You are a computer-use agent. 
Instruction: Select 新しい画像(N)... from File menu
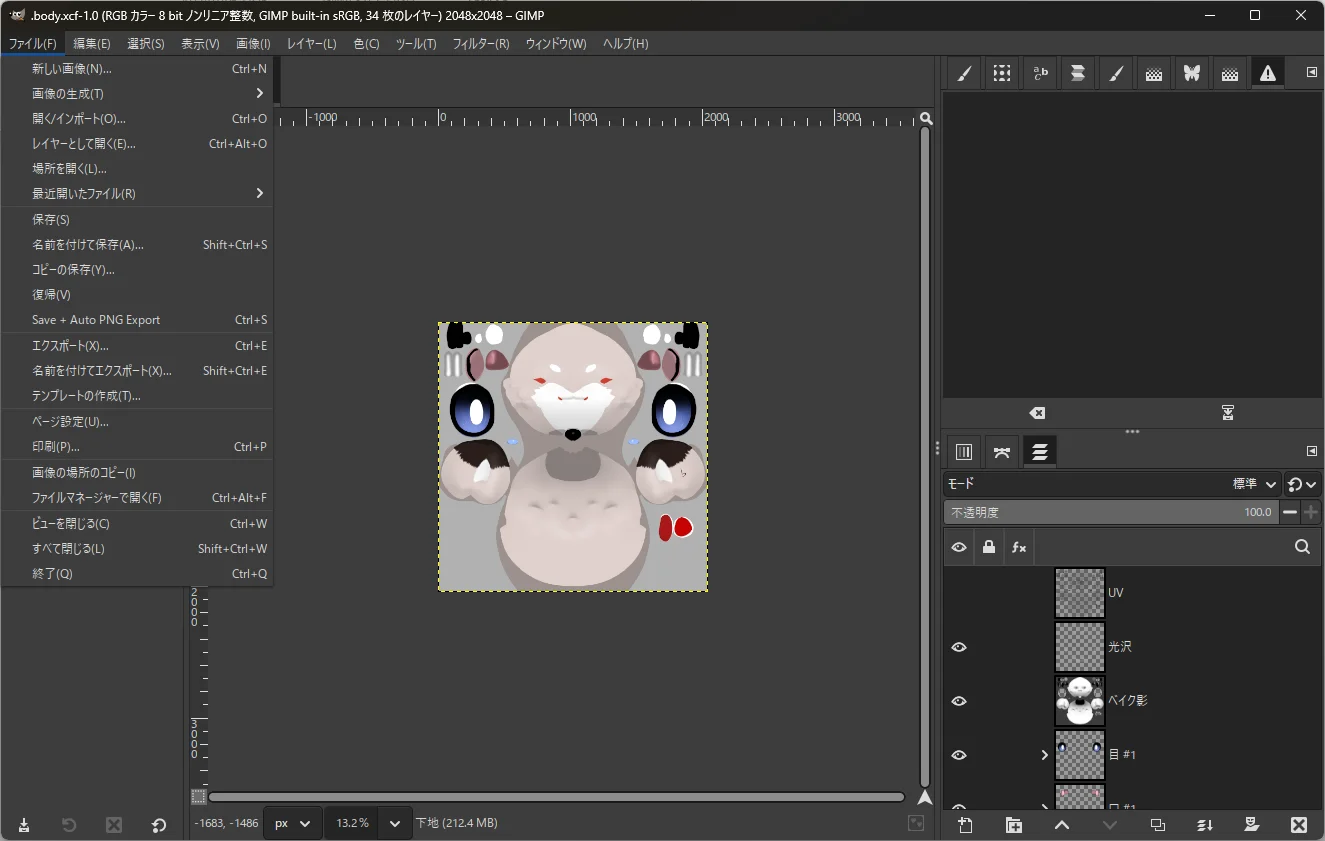[x=138, y=69]
